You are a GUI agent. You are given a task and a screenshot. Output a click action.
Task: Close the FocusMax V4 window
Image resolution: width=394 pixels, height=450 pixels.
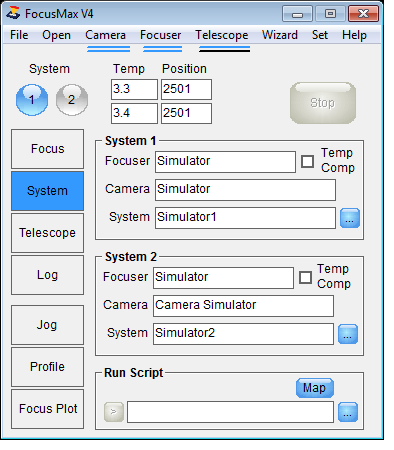(x=363, y=14)
